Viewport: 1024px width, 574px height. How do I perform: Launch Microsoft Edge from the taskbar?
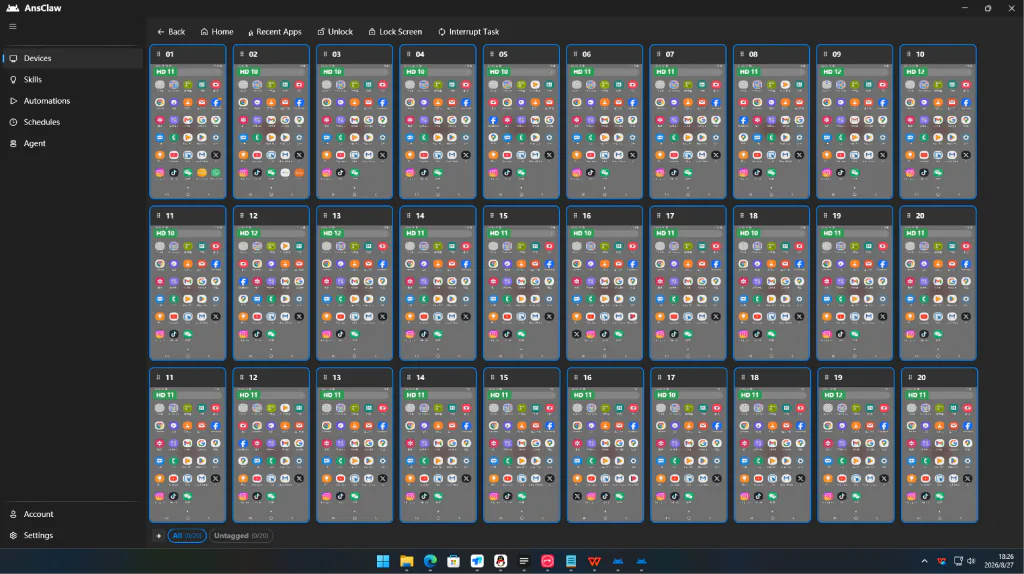[430, 561]
